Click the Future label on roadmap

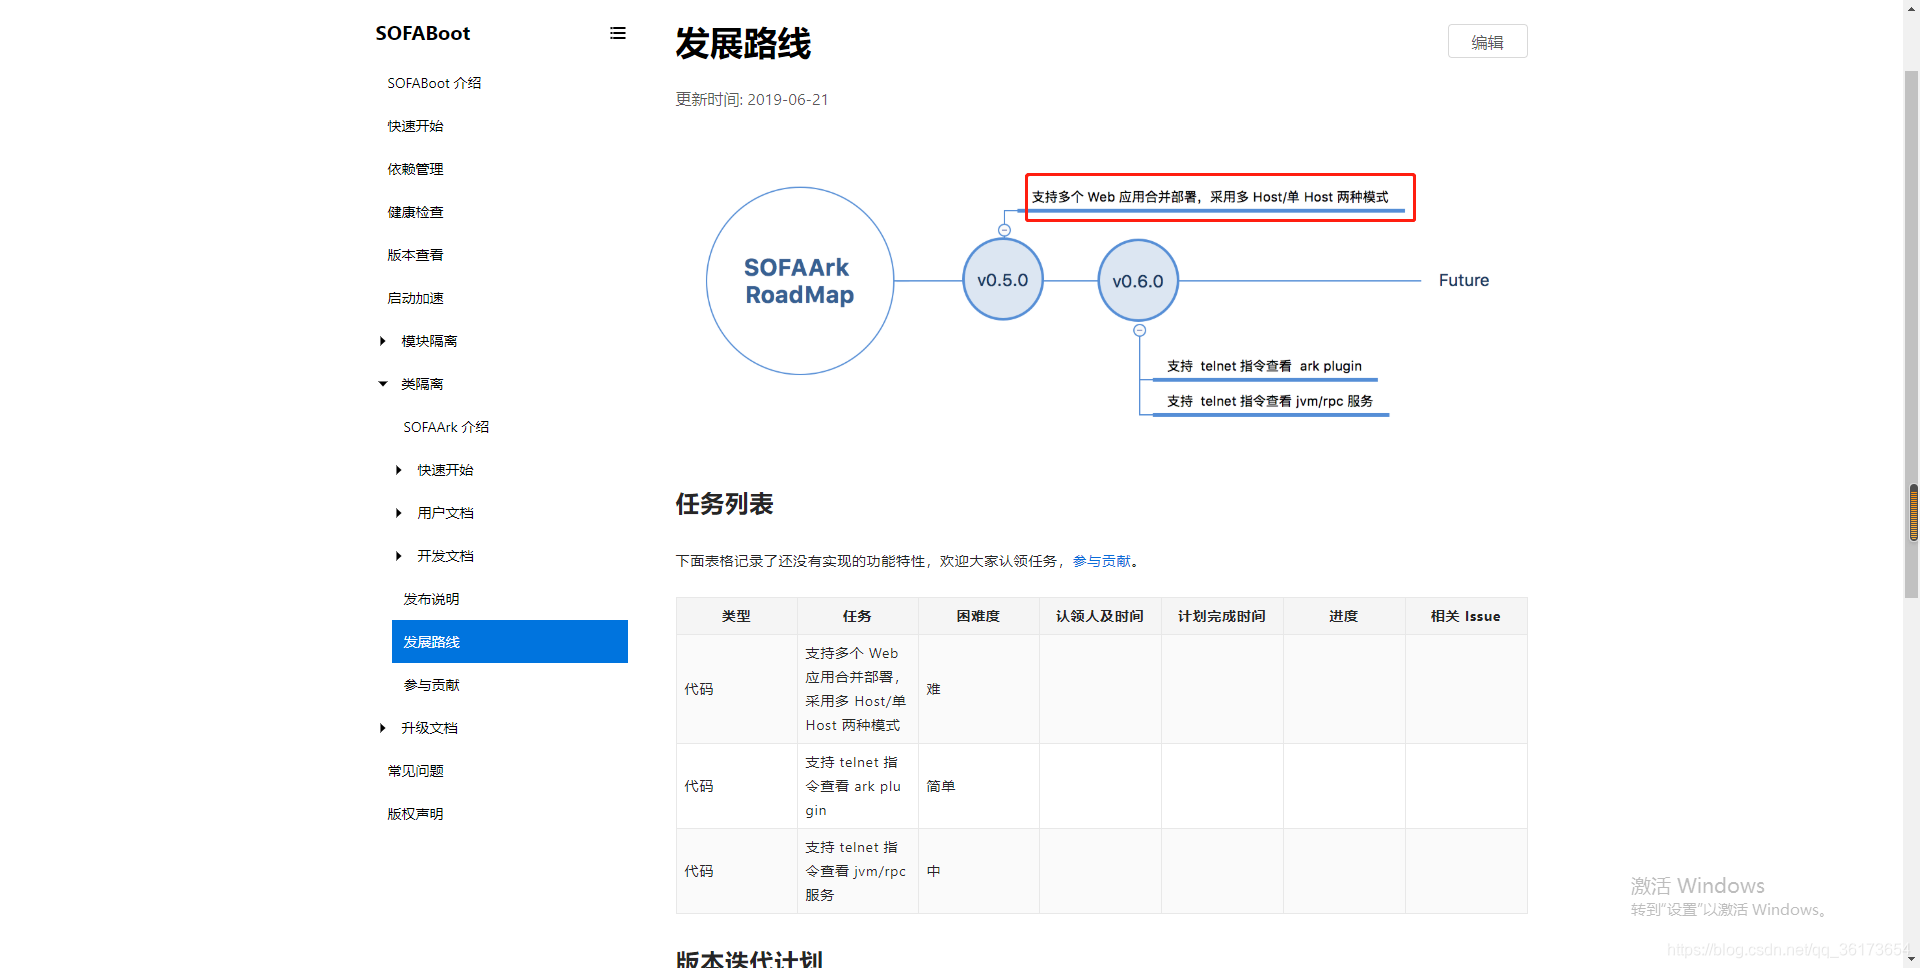pyautogui.click(x=1464, y=281)
